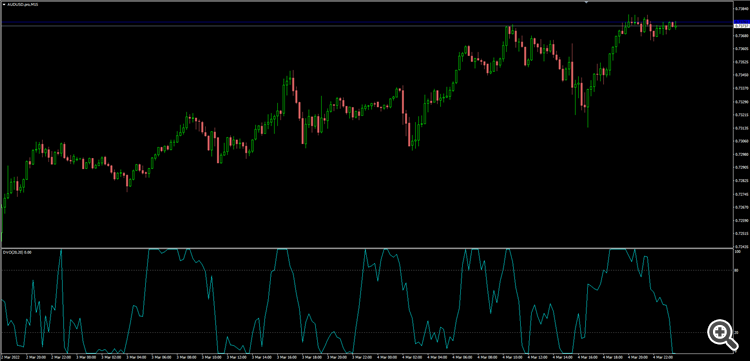Click the 0.73840 price axis label
This screenshot has width=750, height=361.
[742, 9]
